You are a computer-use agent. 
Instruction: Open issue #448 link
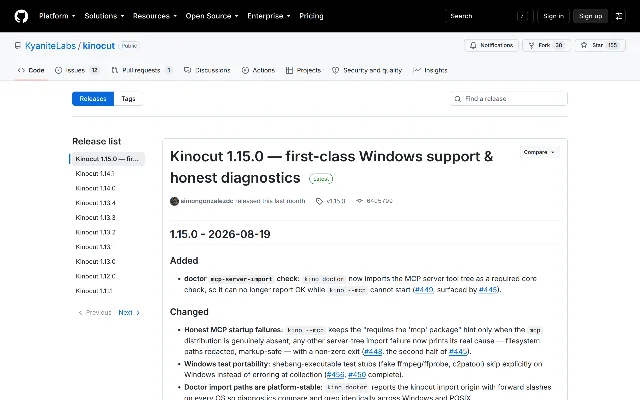click(x=373, y=351)
